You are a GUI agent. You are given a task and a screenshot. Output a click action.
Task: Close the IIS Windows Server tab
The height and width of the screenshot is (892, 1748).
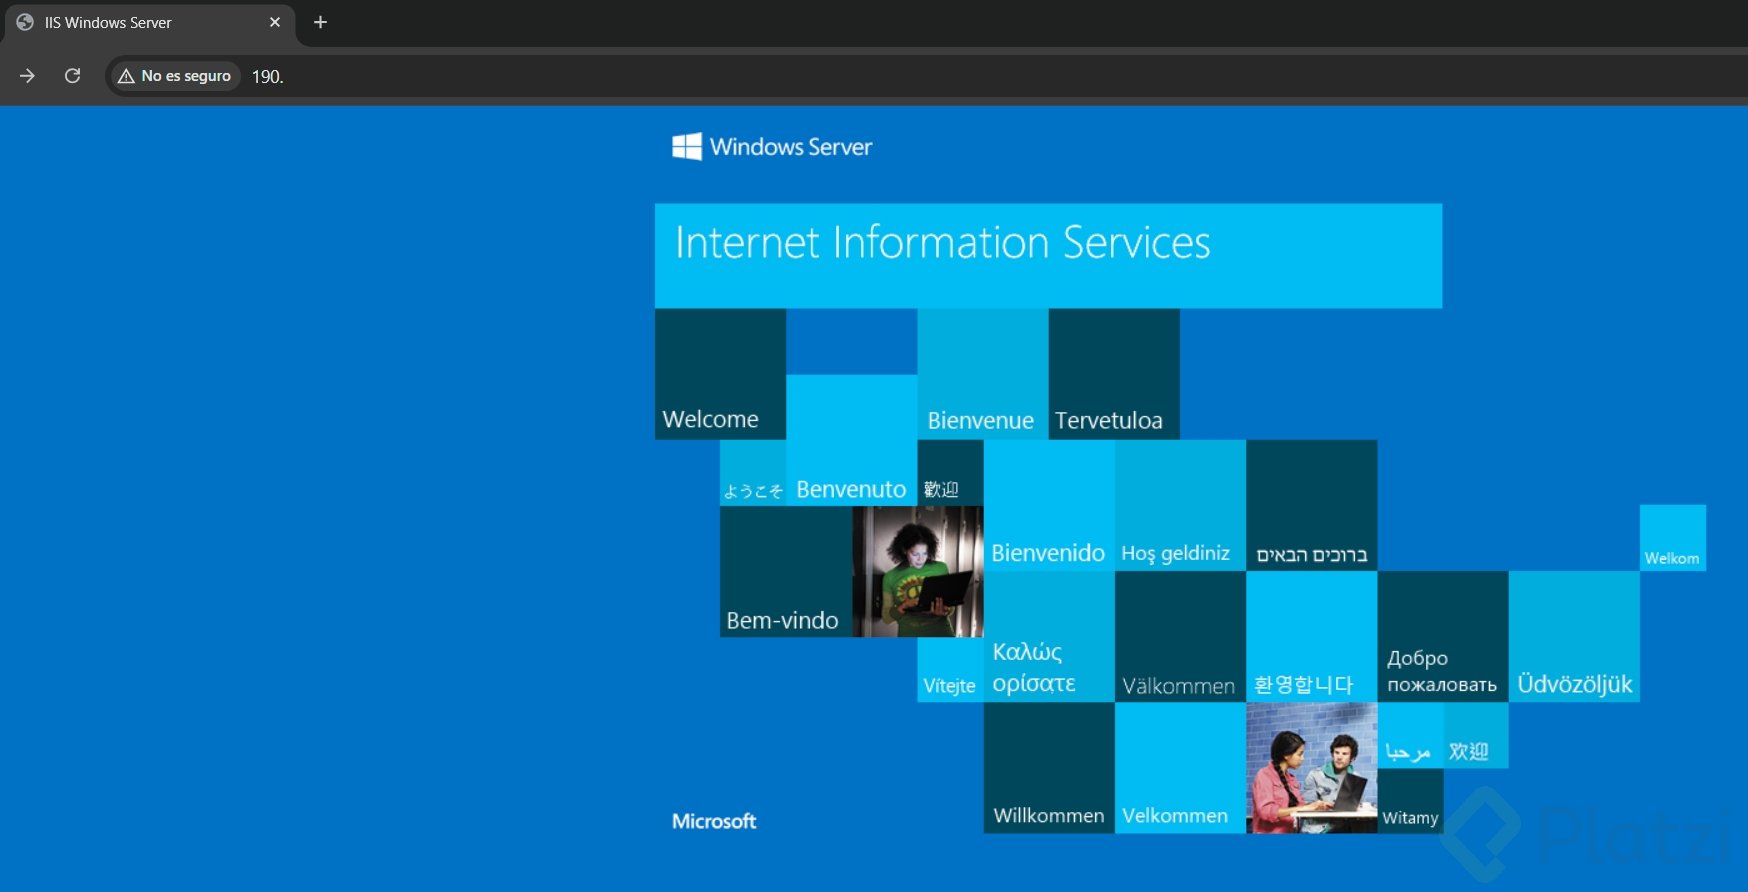(275, 22)
